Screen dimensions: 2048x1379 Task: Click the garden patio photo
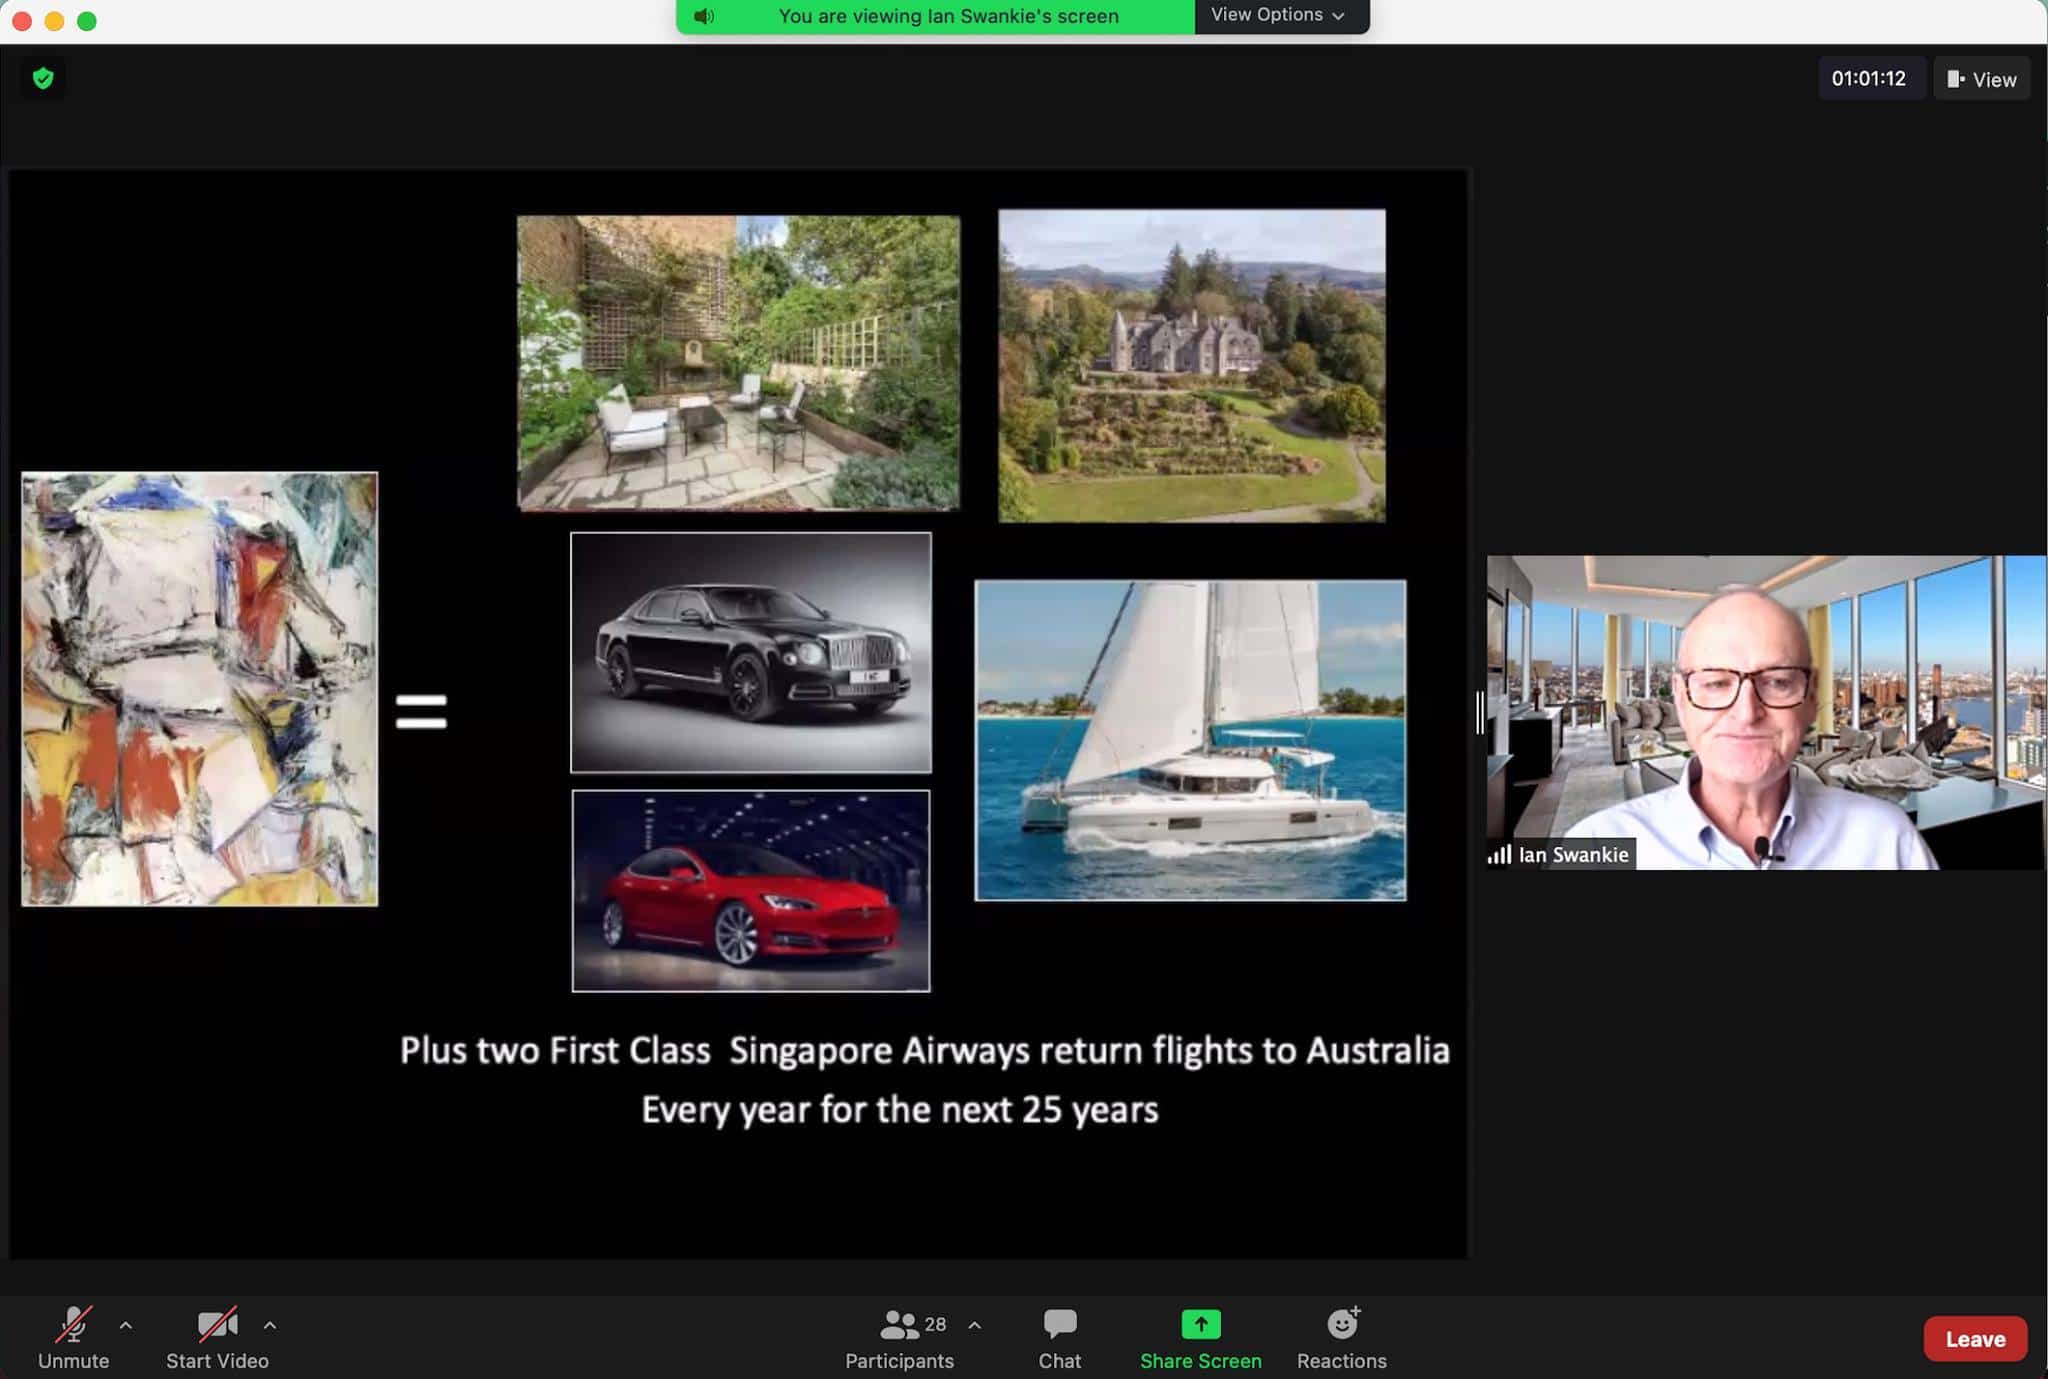tap(738, 363)
